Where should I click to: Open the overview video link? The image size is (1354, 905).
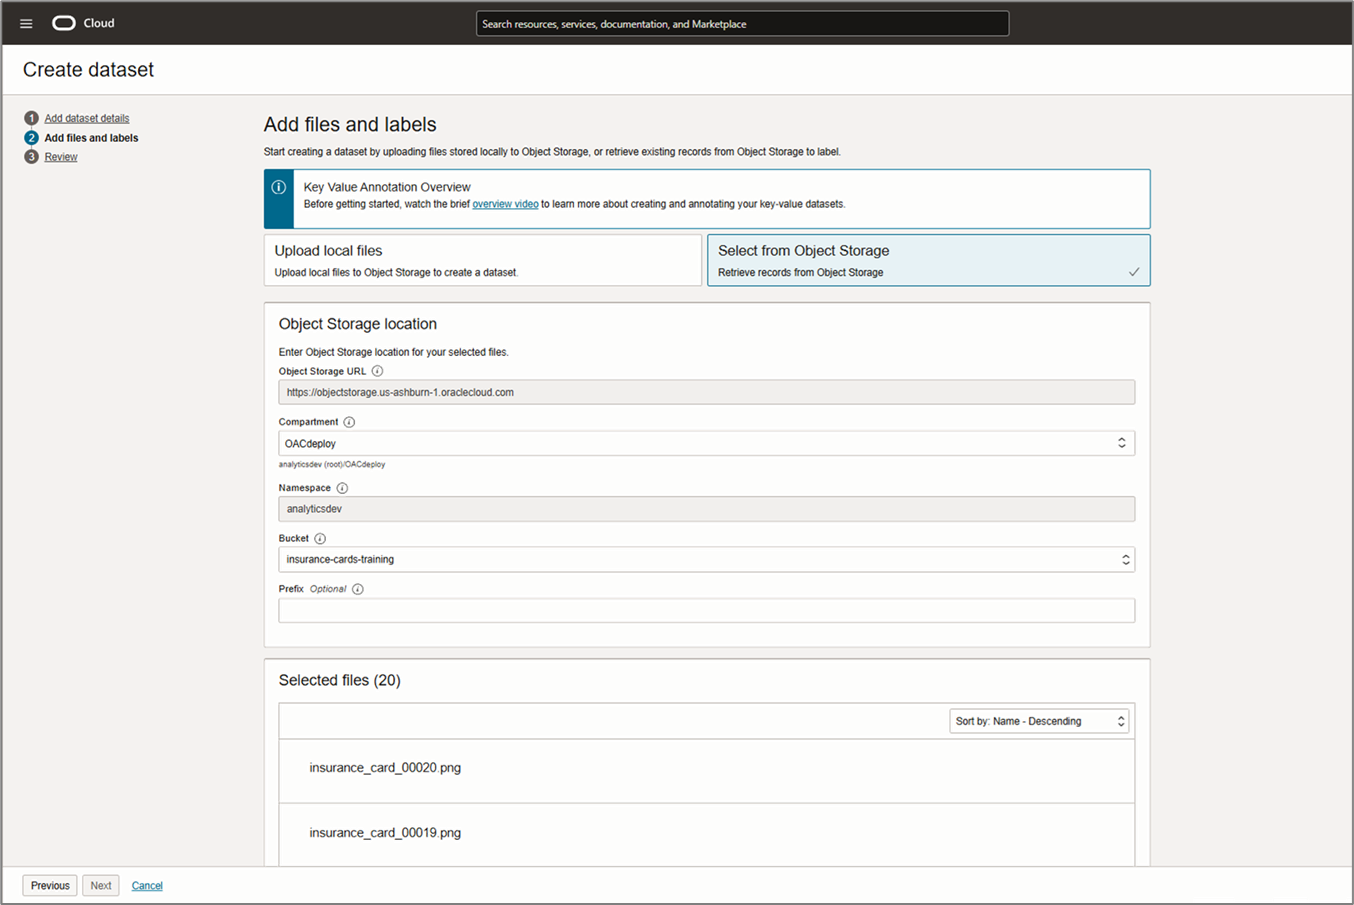[x=505, y=203]
